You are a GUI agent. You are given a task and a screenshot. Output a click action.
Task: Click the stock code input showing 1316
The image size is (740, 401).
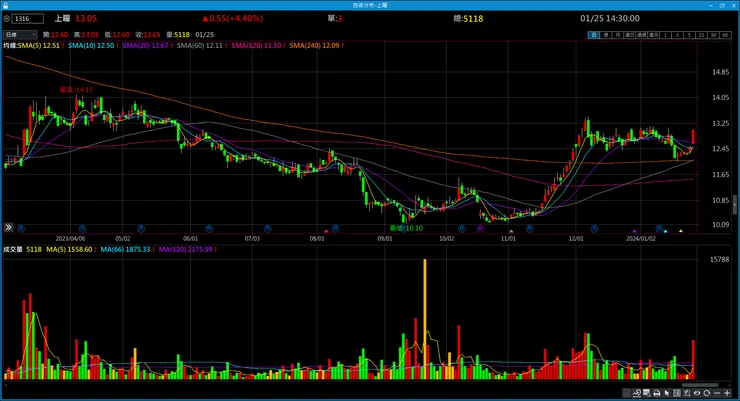[28, 19]
